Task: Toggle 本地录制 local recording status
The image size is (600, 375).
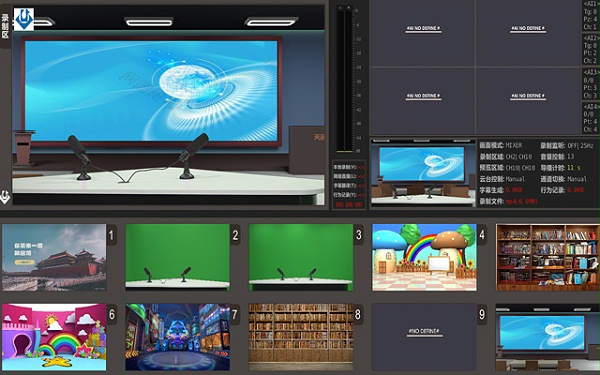Action: coord(349,167)
